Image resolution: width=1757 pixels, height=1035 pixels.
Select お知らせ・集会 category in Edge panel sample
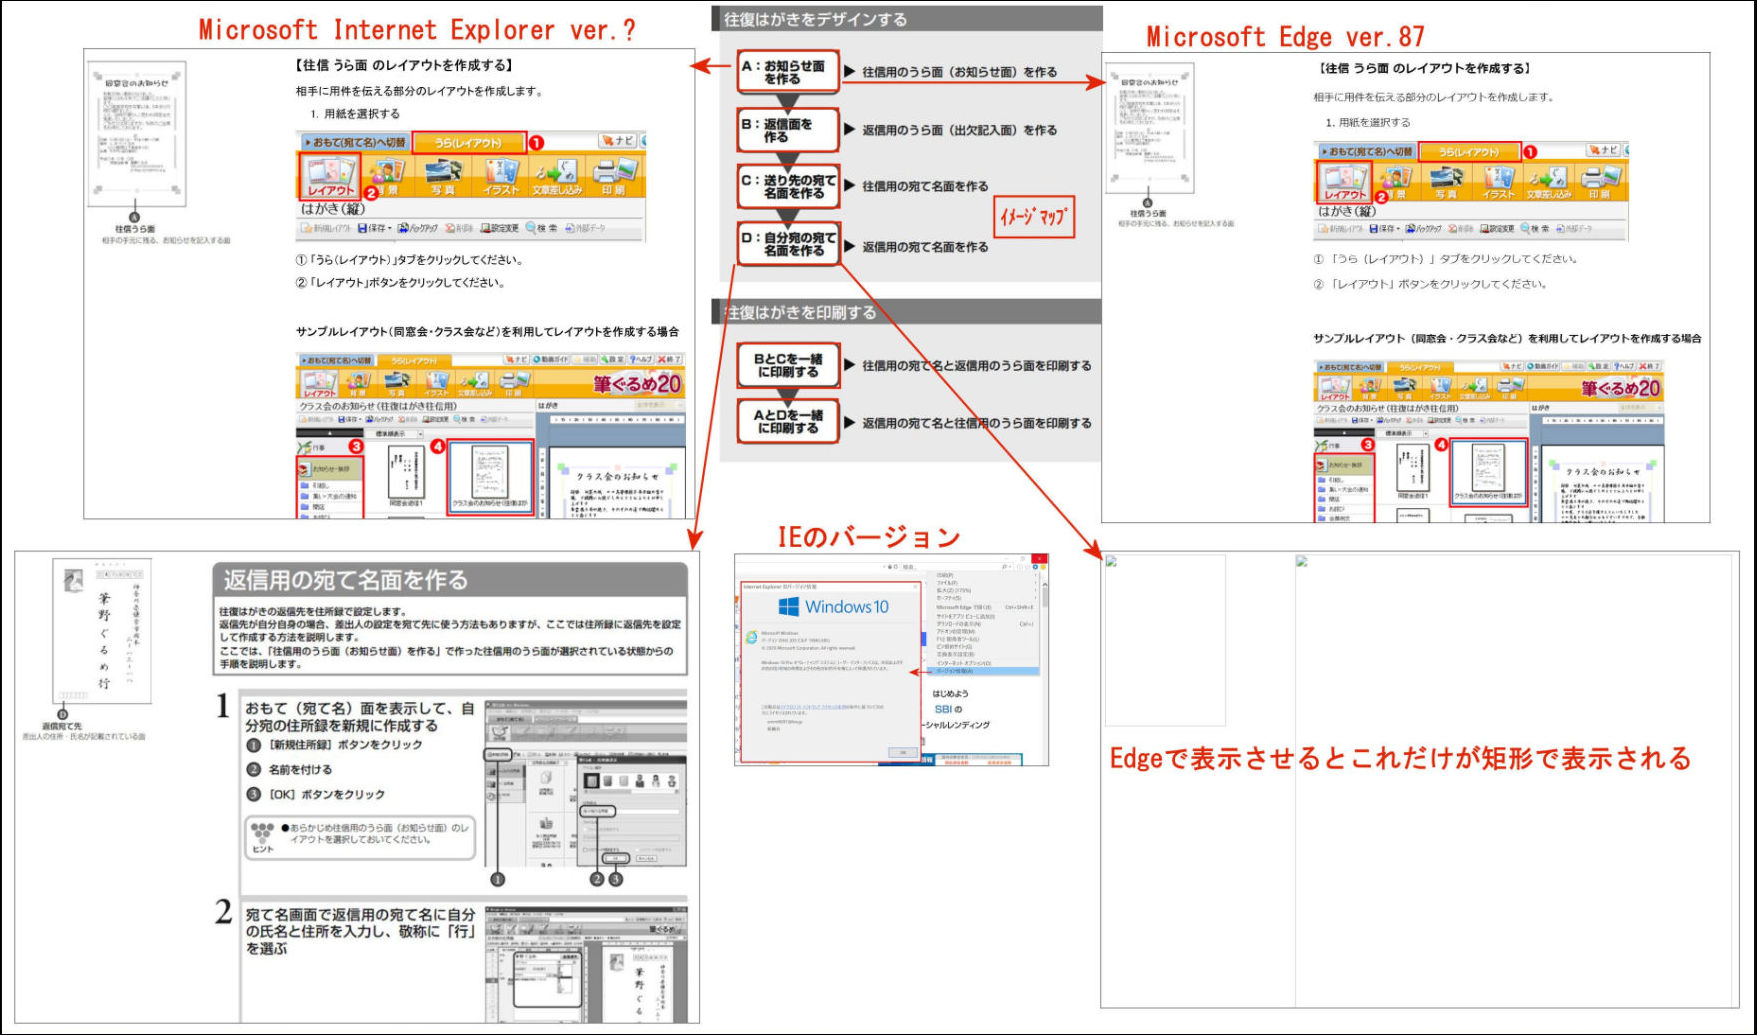[x=1345, y=465]
